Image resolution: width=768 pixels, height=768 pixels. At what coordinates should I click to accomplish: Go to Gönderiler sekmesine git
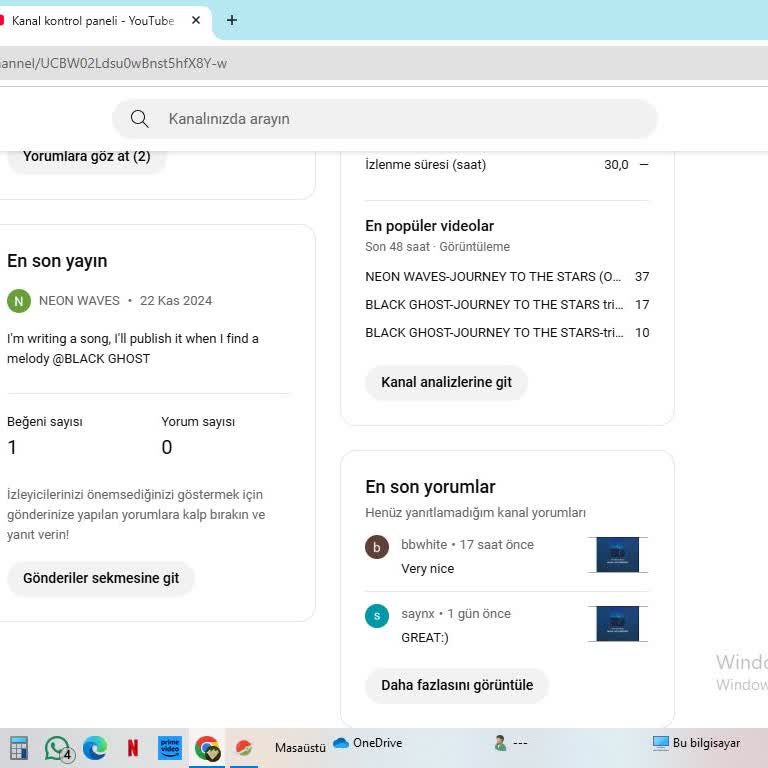(x=101, y=578)
